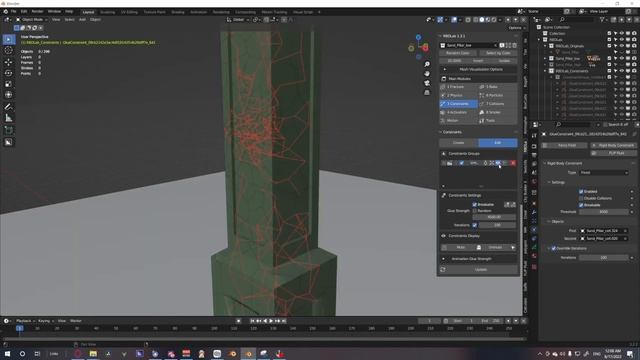Open the Windows Start menu
The height and width of the screenshot is (360, 640).
click(7, 353)
